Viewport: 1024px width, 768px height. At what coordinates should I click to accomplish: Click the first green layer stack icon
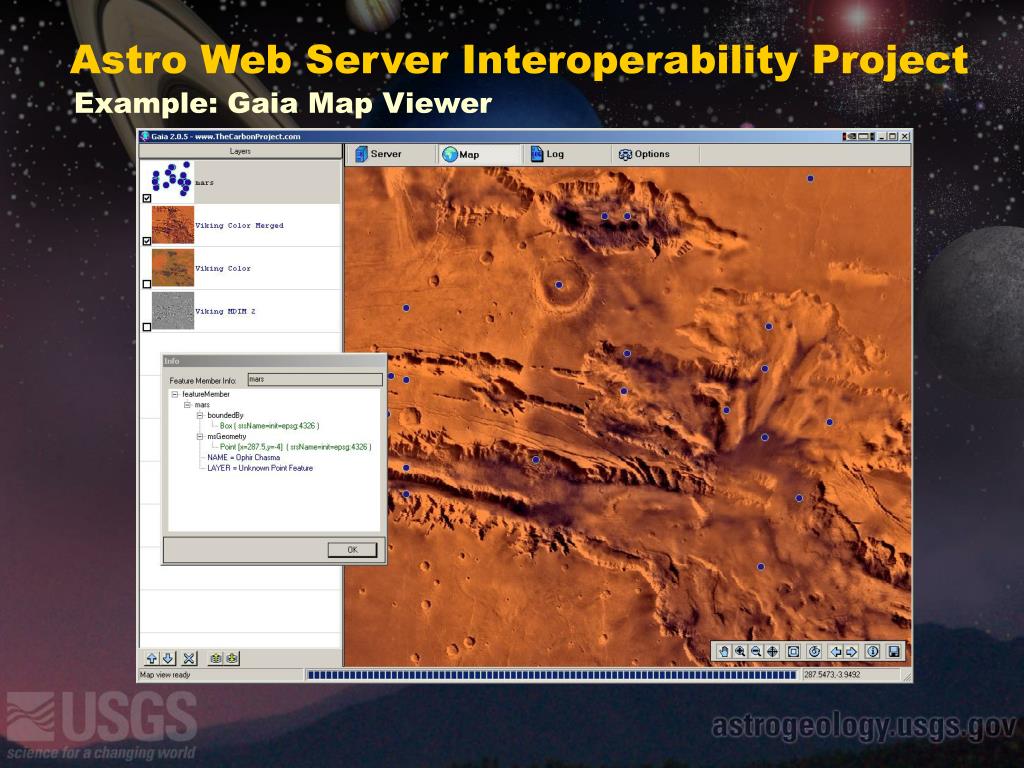coord(216,658)
